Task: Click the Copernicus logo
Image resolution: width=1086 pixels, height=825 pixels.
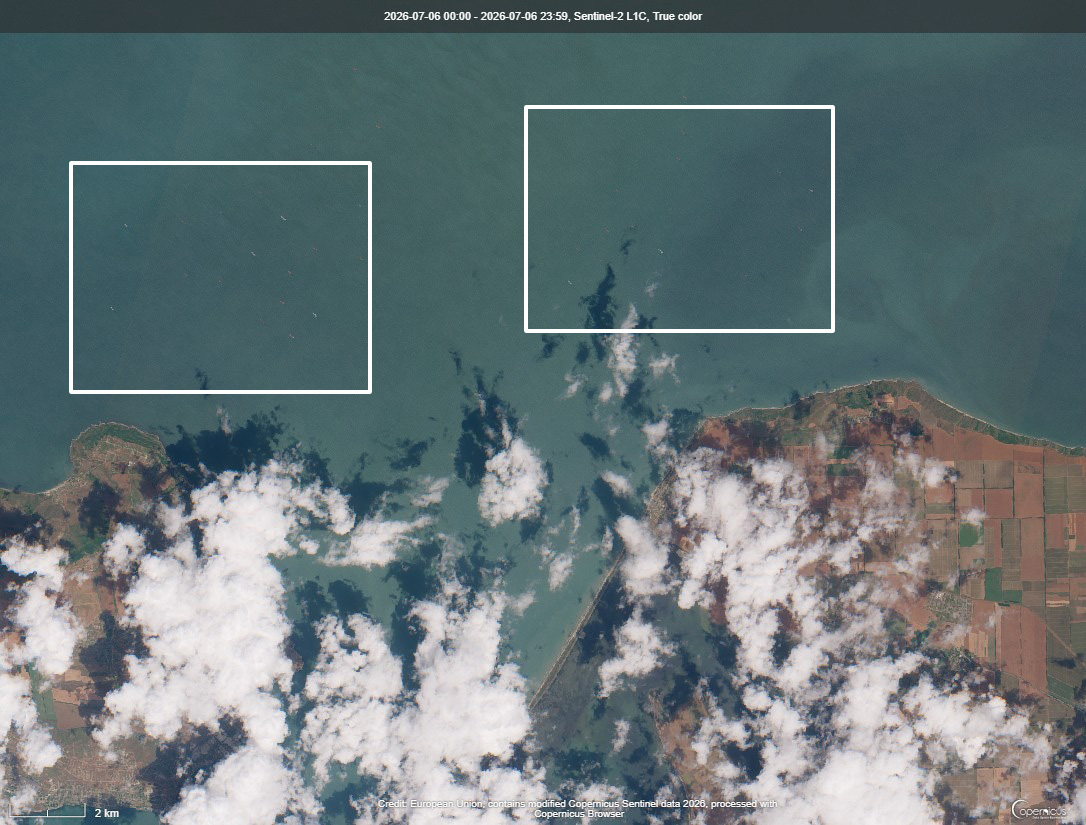Action: [x=1039, y=809]
